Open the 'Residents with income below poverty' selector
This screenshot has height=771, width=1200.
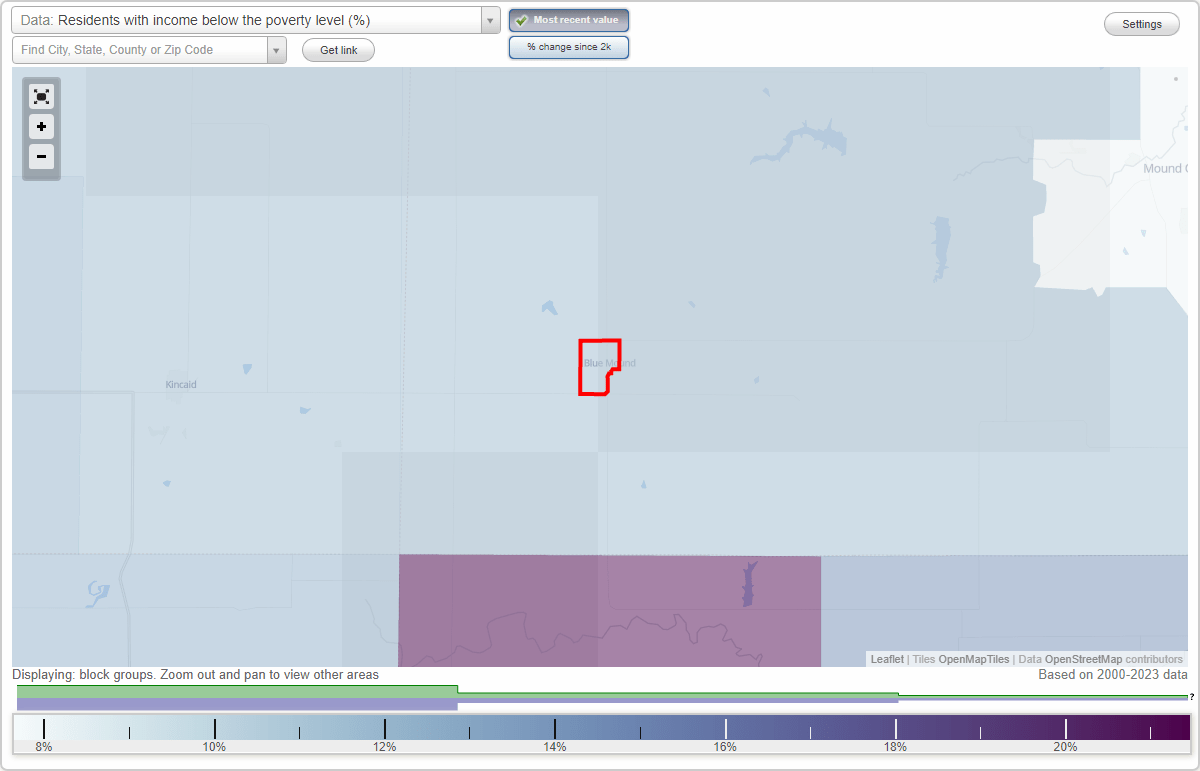[x=250, y=20]
